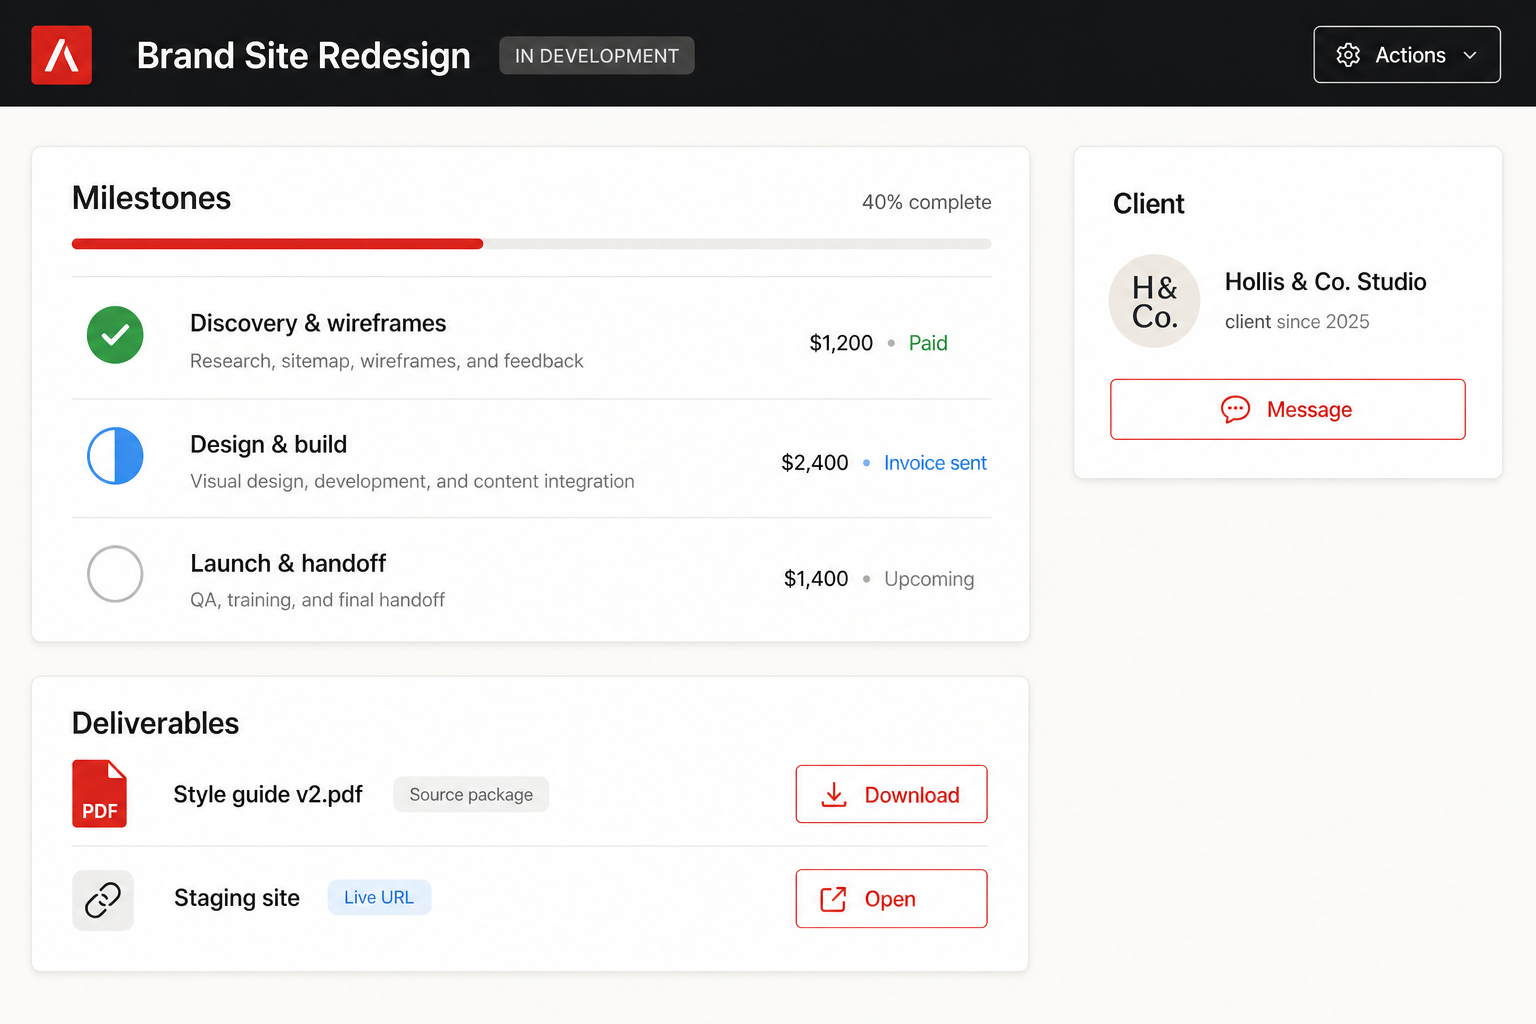This screenshot has height=1024, width=1536.
Task: Open the Staging site
Action: pos(891,899)
